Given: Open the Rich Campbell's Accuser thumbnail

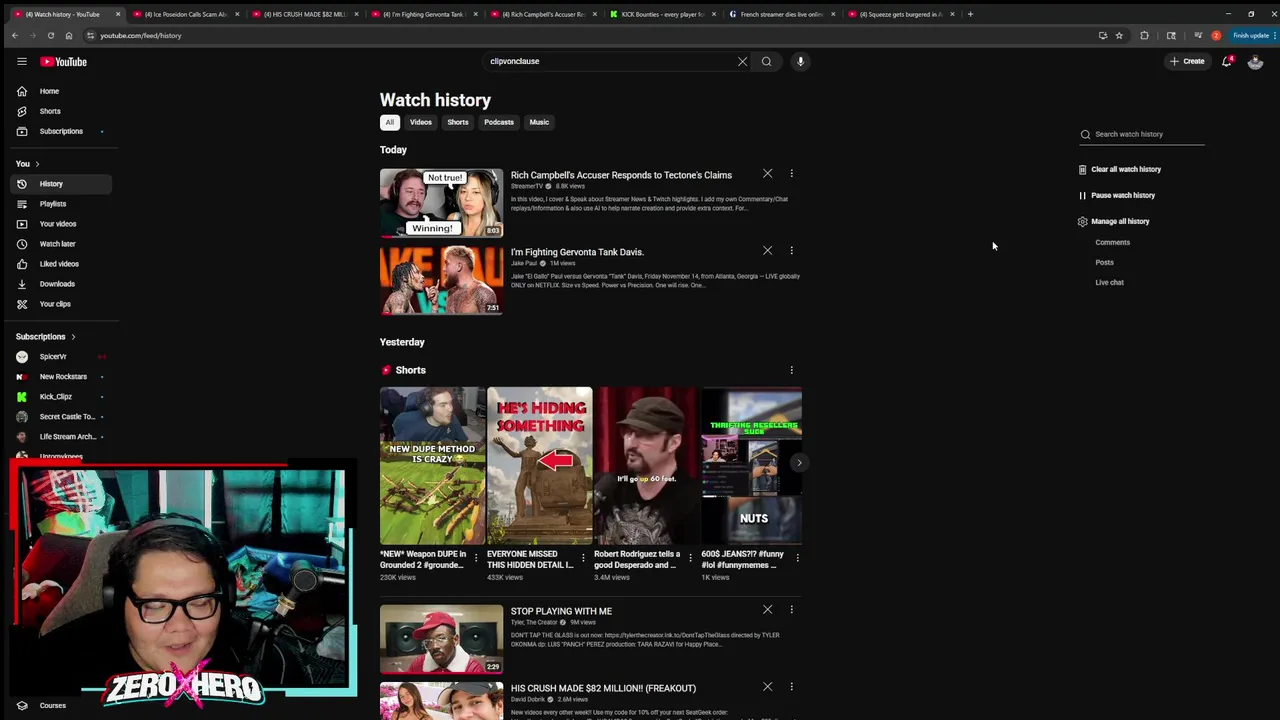Looking at the screenshot, I should [441, 203].
